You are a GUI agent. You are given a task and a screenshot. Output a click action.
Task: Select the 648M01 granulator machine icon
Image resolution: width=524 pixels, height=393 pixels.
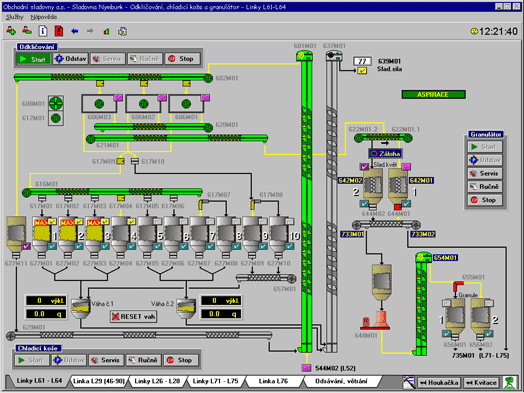(375, 320)
